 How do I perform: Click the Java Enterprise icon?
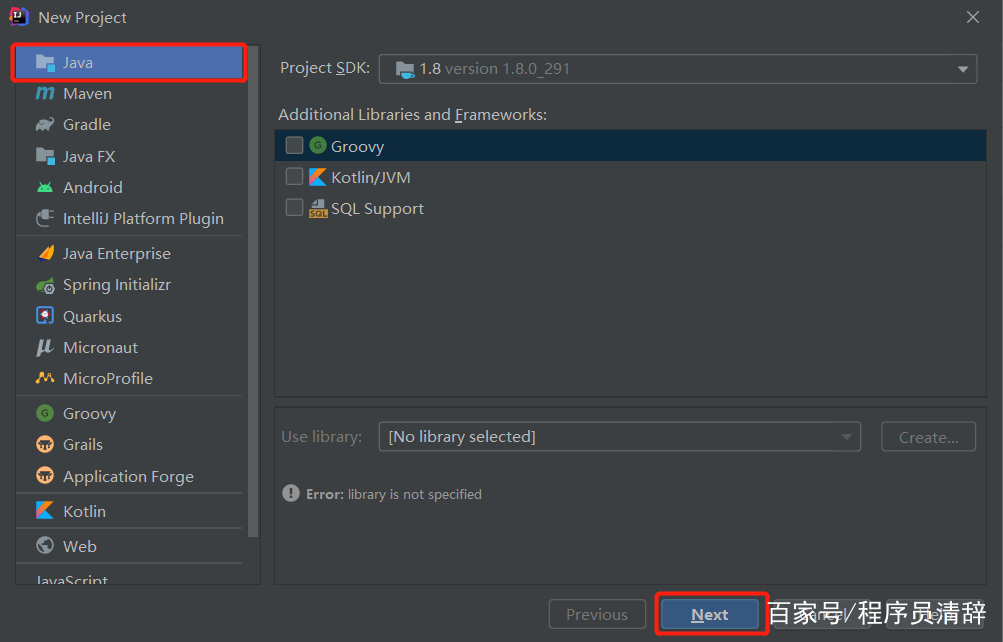pos(45,253)
